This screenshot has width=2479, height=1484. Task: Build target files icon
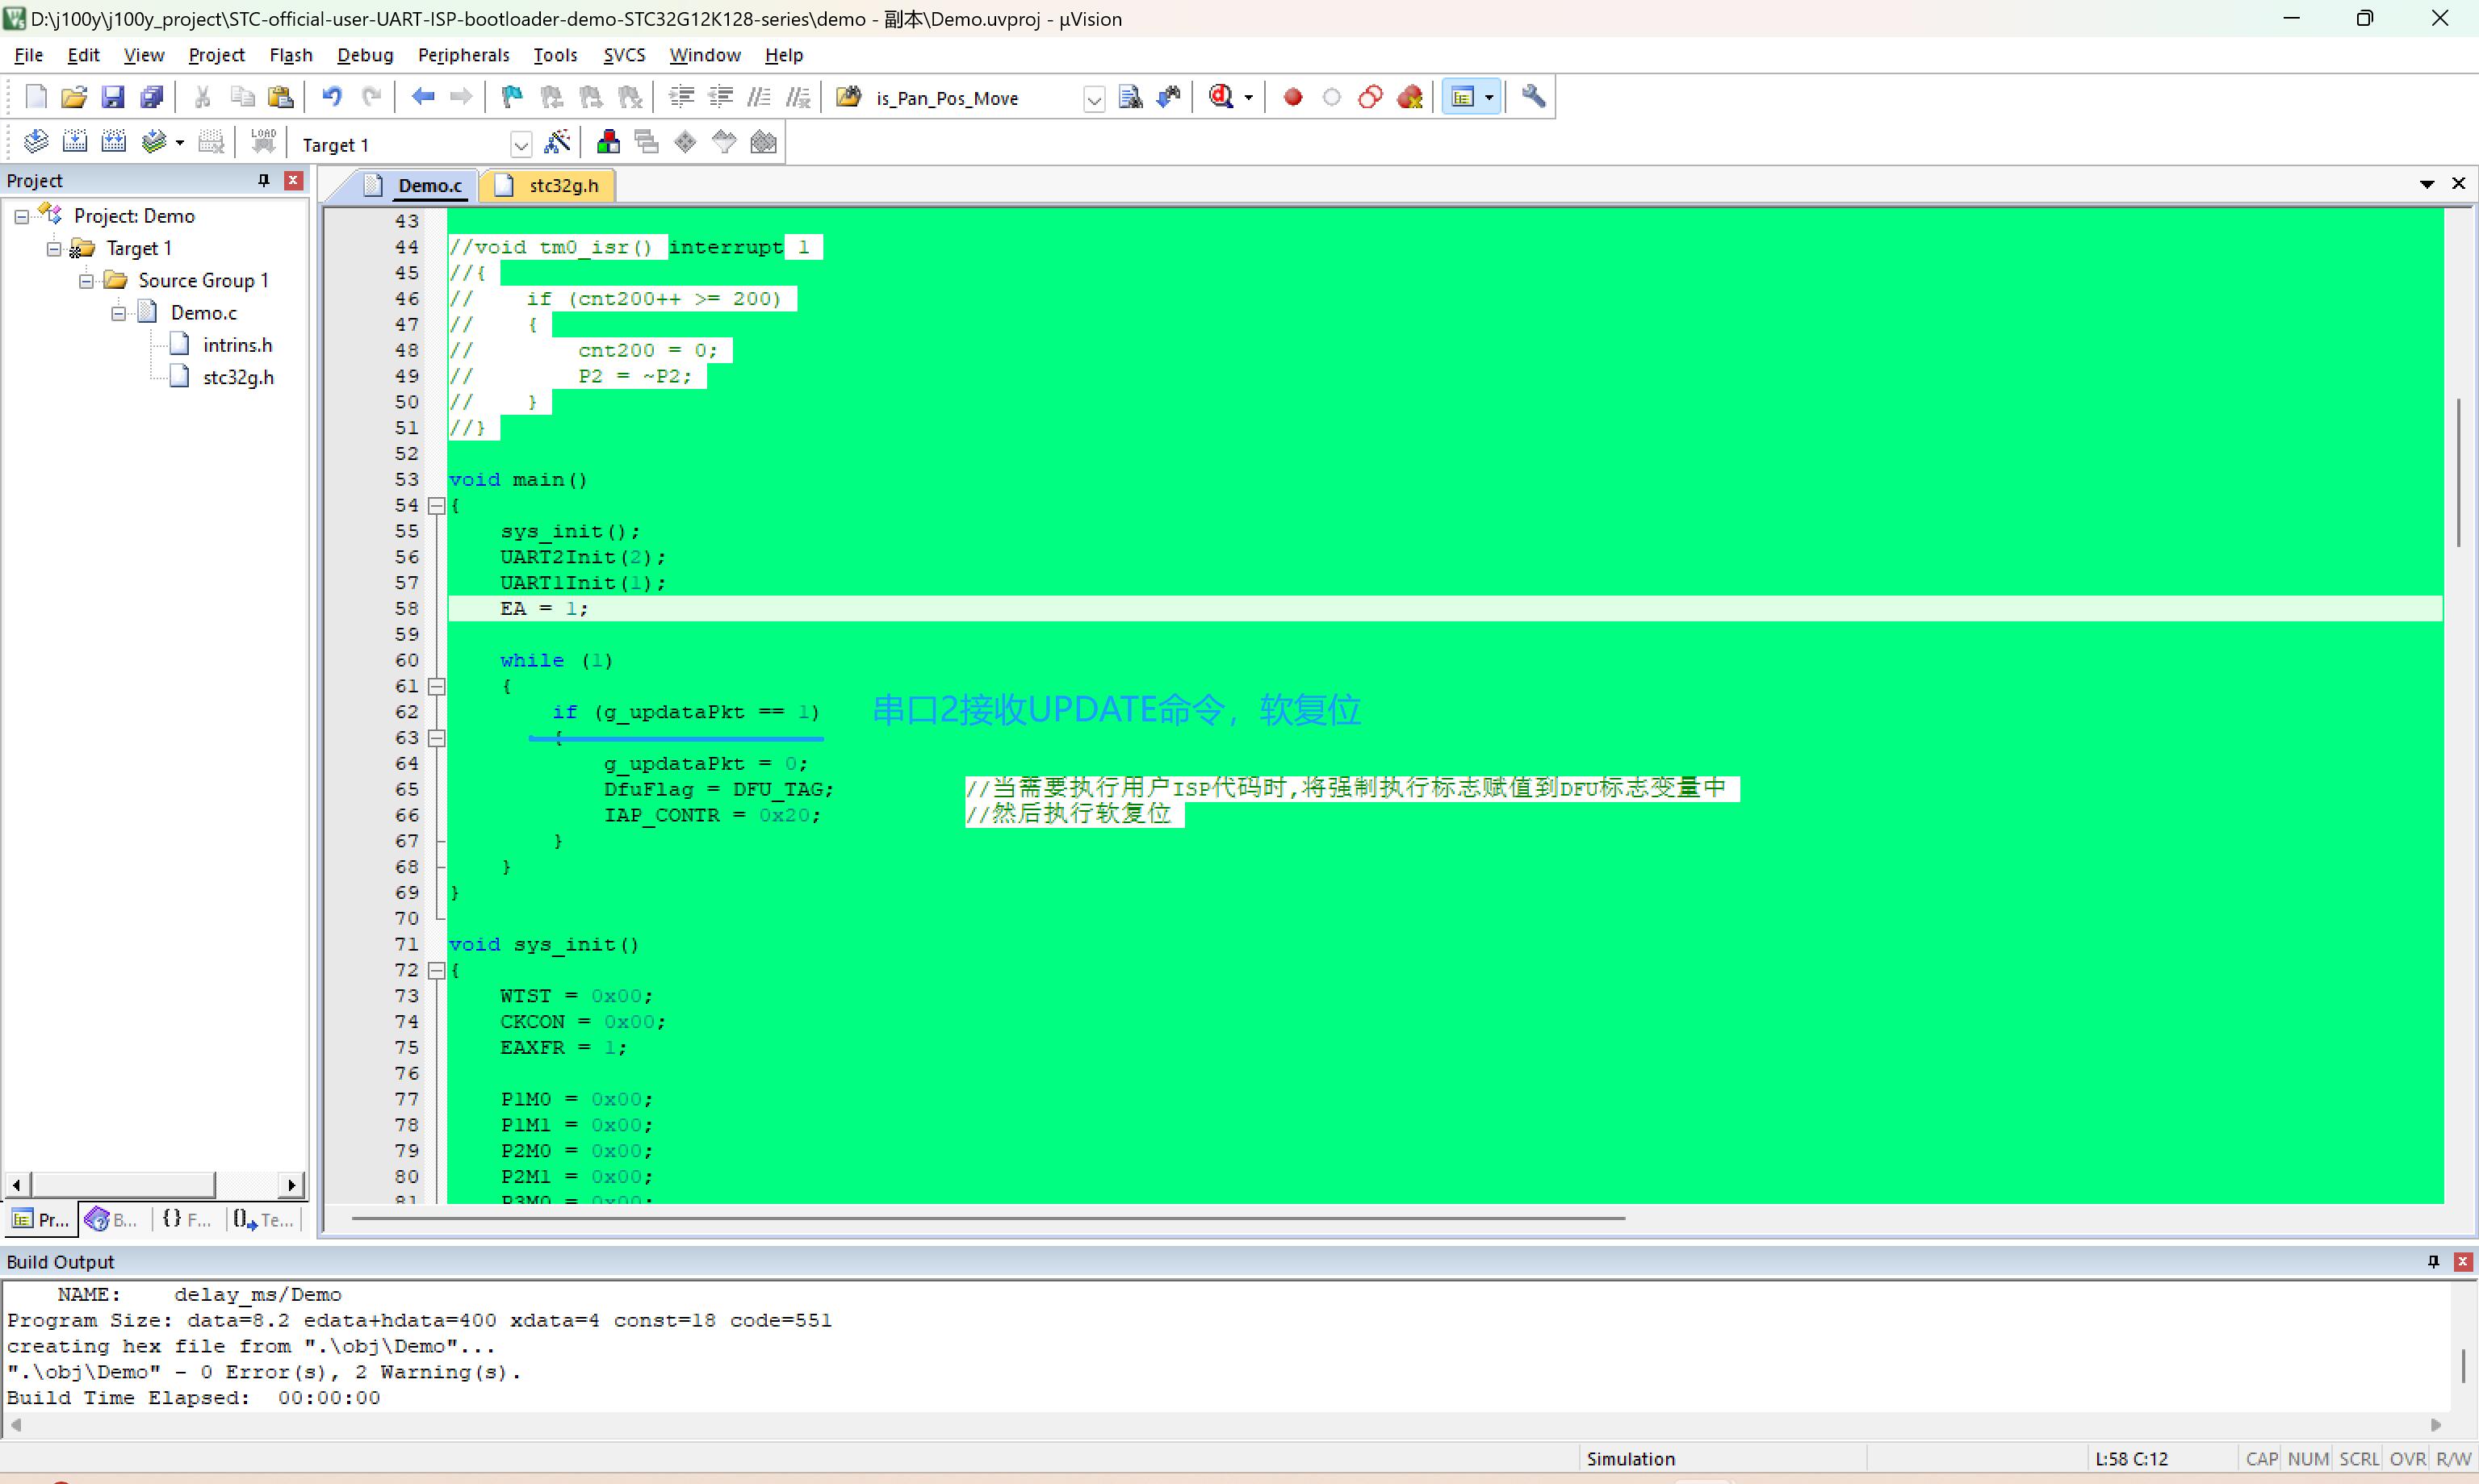tap(75, 142)
